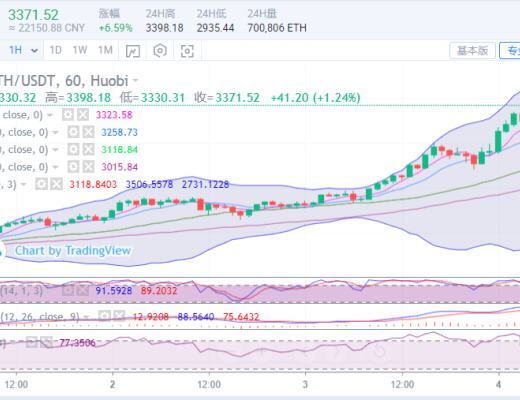Image resolution: width=520 pixels, height=400 pixels.
Task: Switch to 1W timeframe
Action: [x=80, y=50]
